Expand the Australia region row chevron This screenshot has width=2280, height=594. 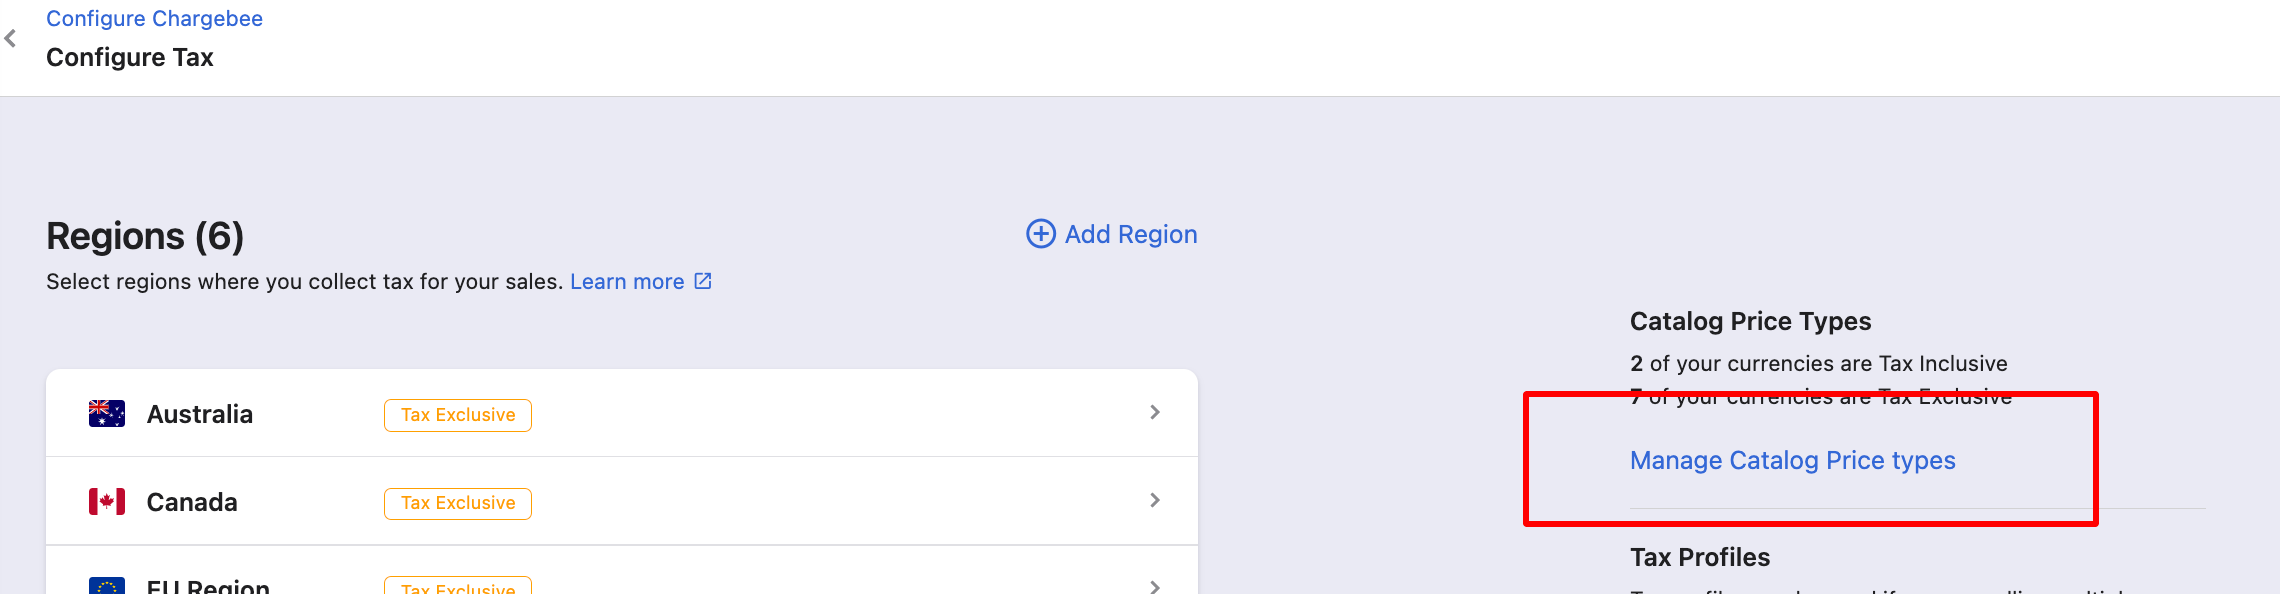click(1155, 412)
